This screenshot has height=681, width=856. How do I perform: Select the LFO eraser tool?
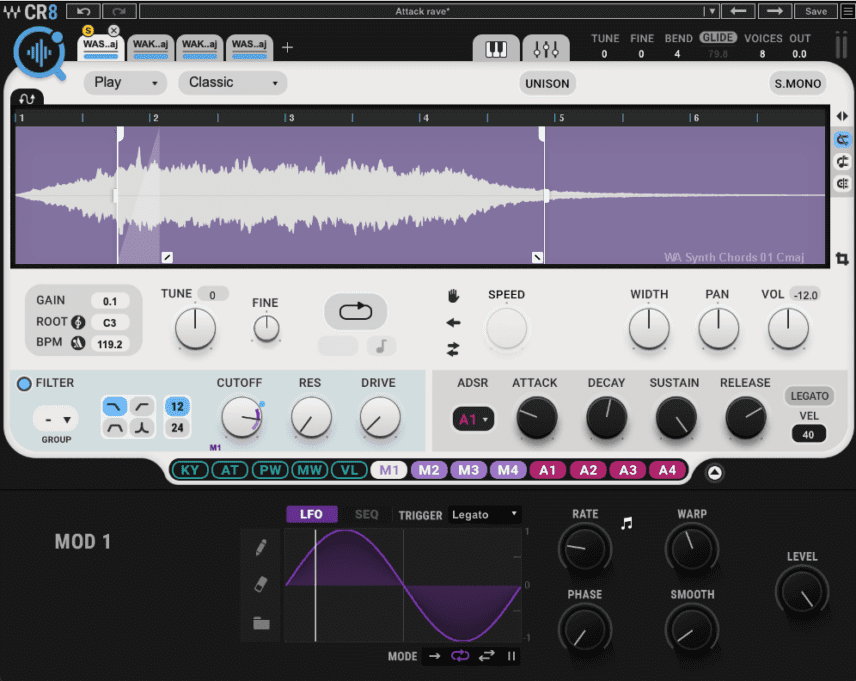261,584
